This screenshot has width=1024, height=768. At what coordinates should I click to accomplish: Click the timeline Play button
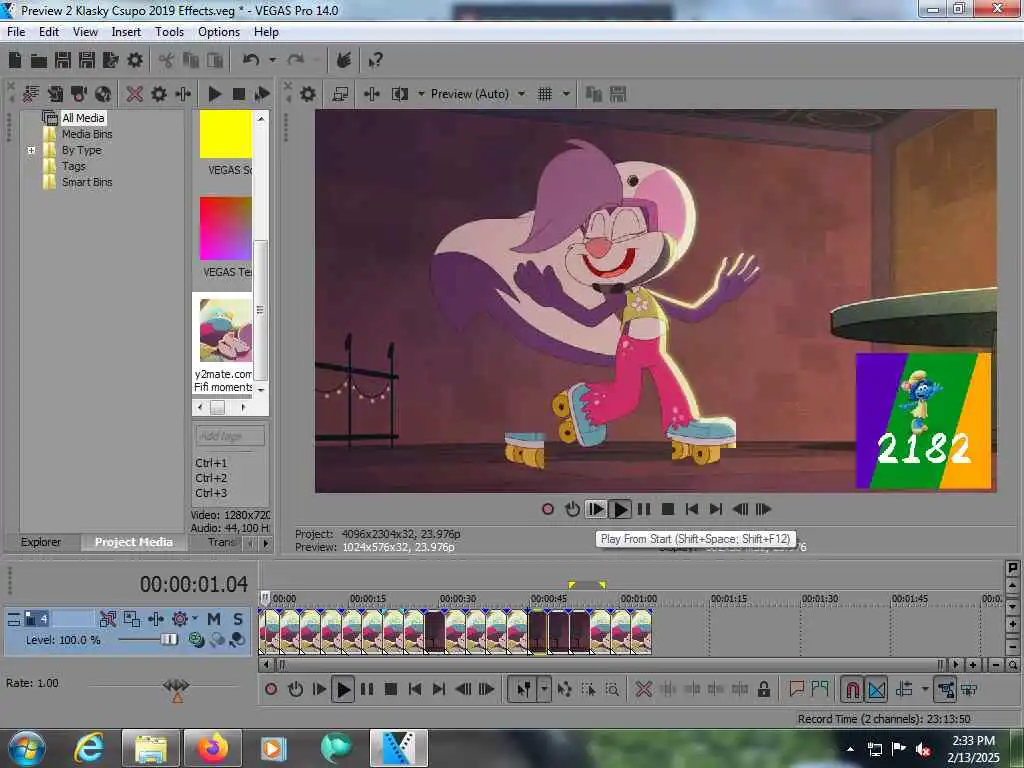(343, 690)
